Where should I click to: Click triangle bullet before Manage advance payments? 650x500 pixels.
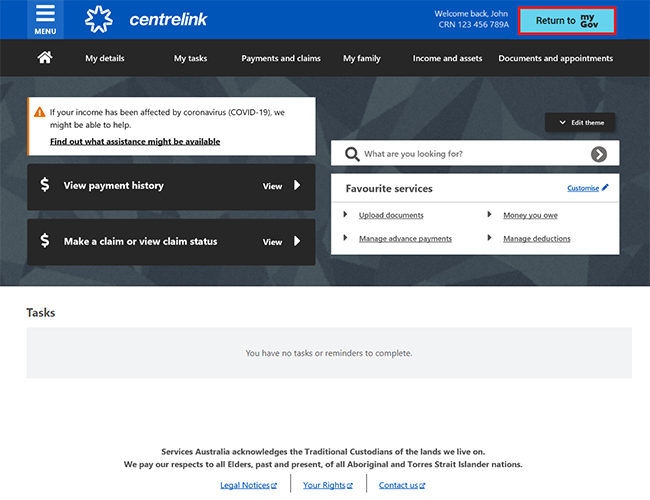(x=345, y=238)
